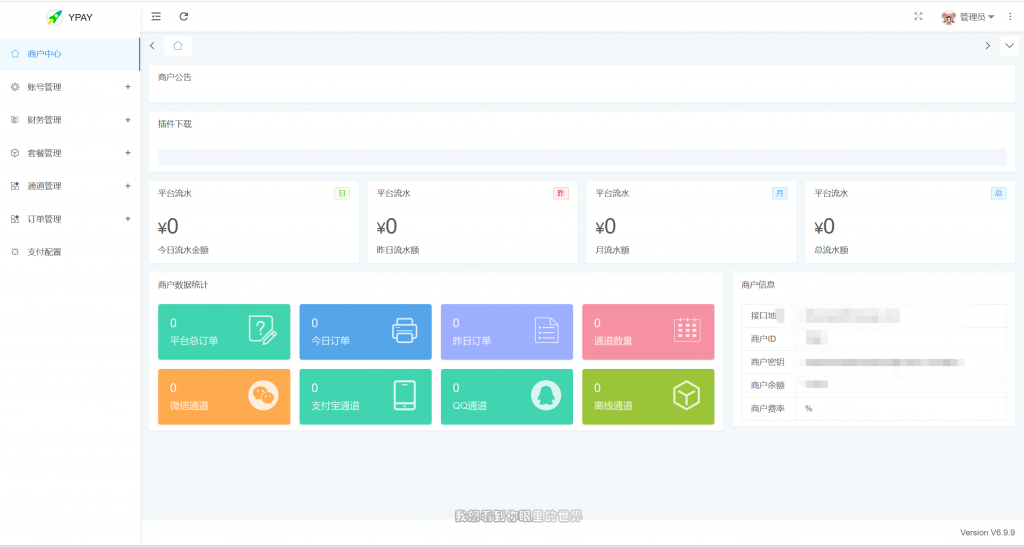Toggle the sidebar collapse icon
This screenshot has width=1024, height=547.
155,16
